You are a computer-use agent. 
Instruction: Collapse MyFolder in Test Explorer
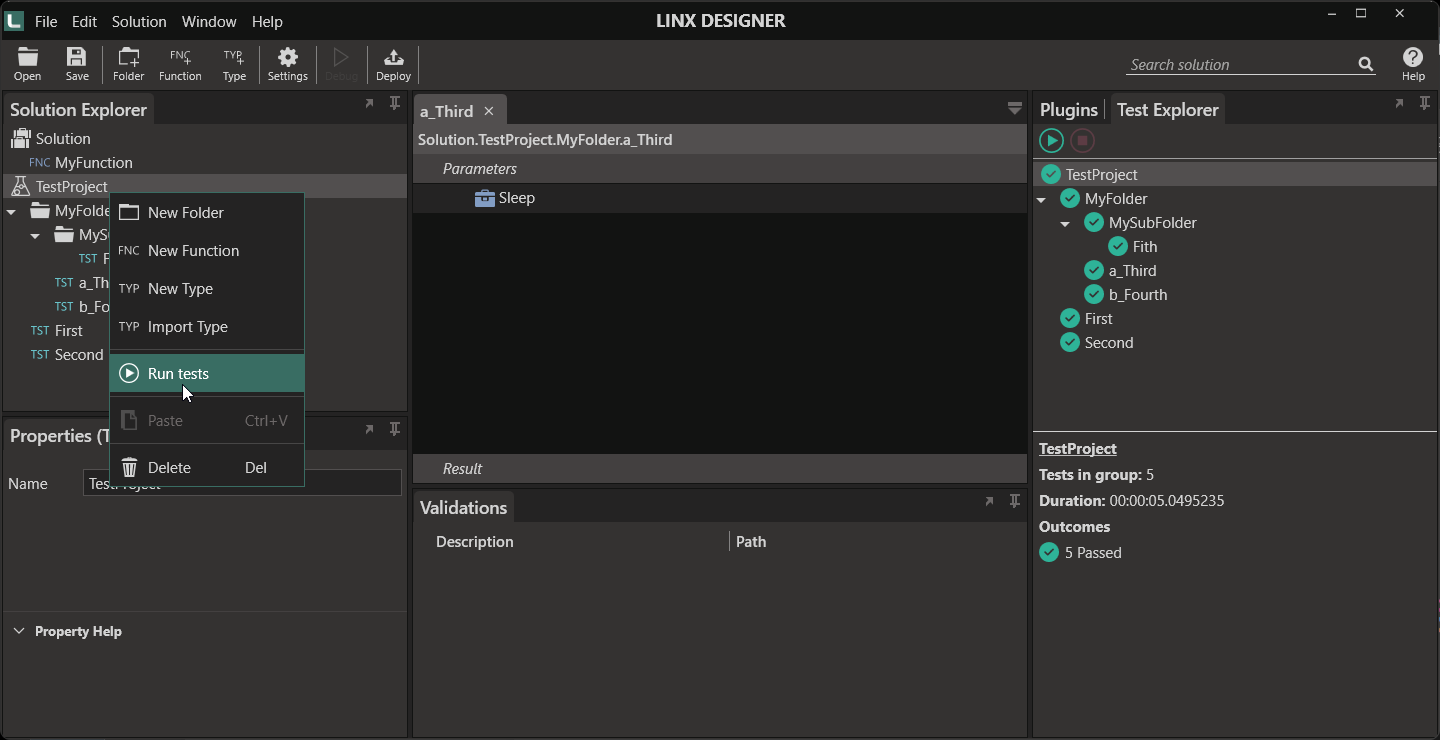click(x=1041, y=200)
